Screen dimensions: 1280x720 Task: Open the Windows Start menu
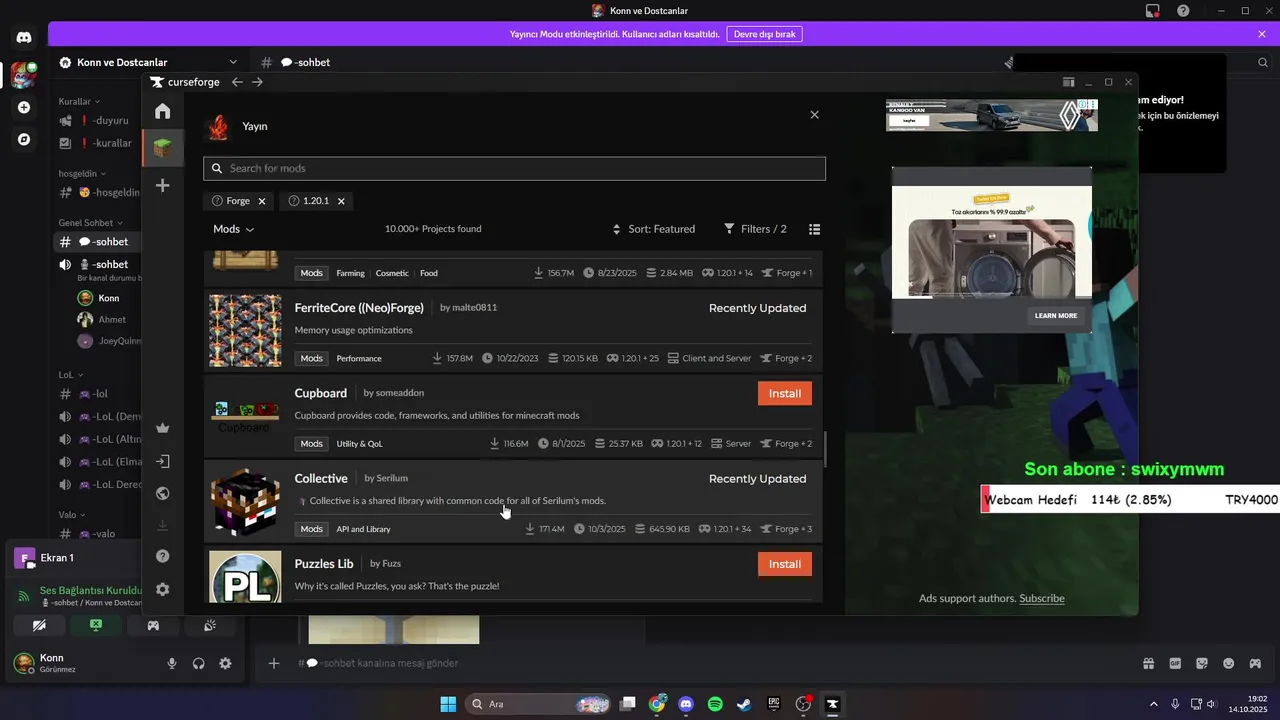point(448,704)
